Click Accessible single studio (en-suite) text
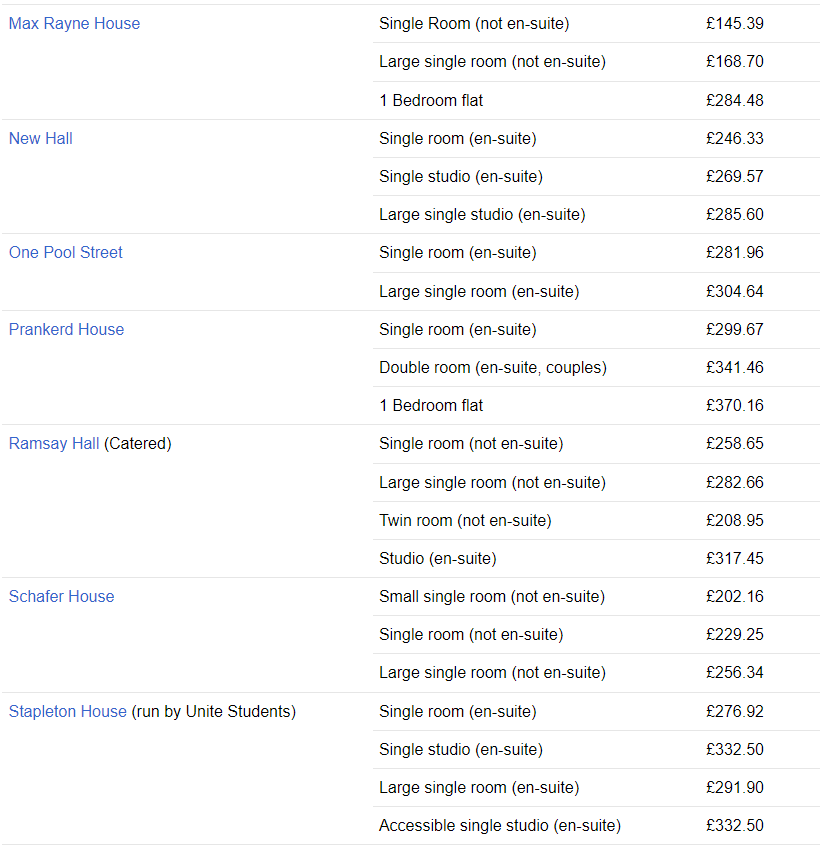This screenshot has height=847, width=826. coord(500,826)
